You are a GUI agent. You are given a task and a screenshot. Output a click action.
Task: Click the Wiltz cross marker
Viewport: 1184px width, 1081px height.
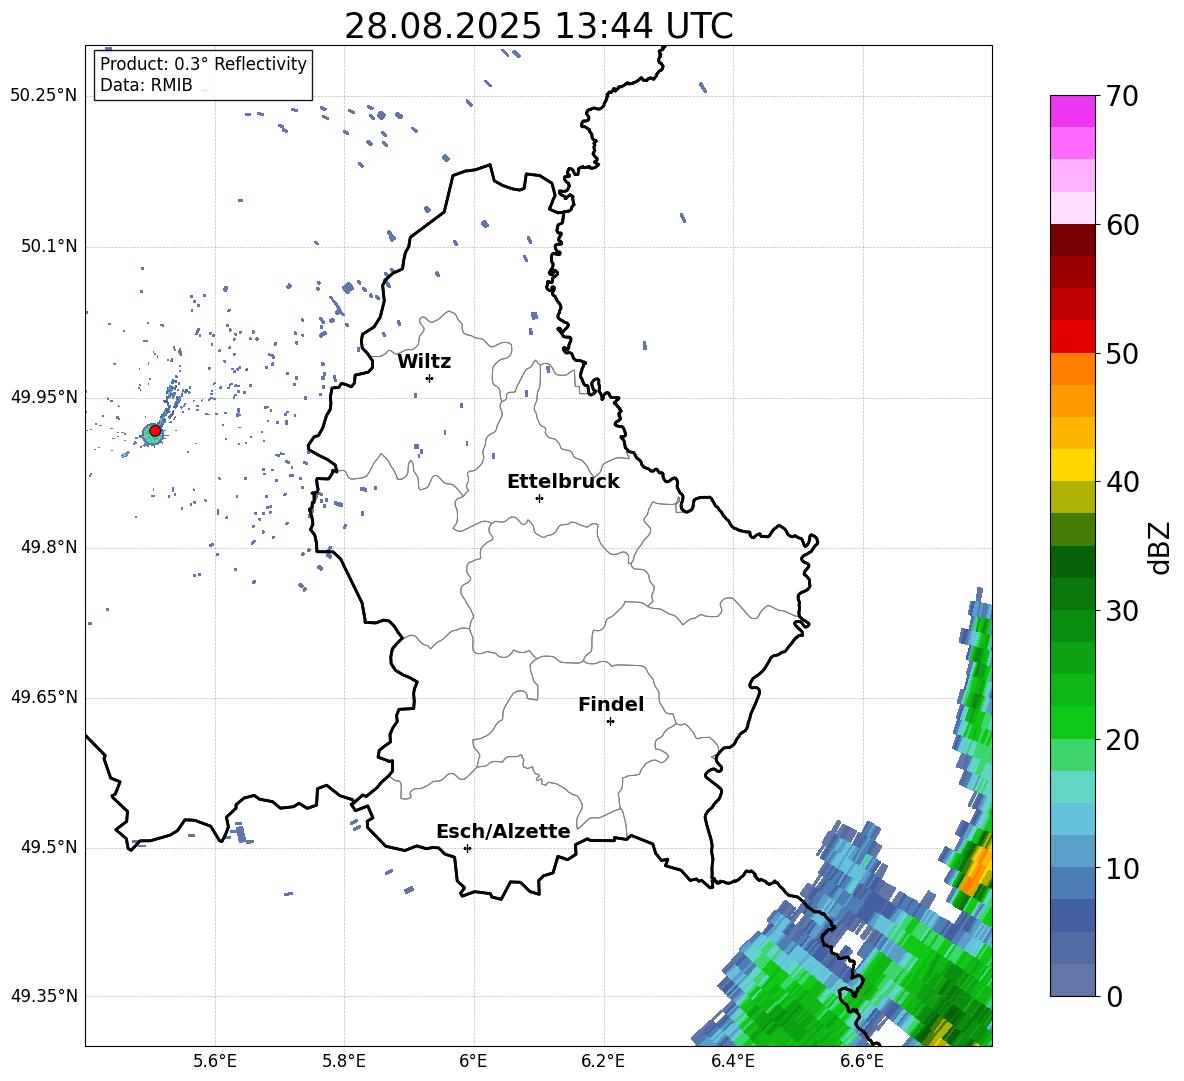click(x=429, y=378)
